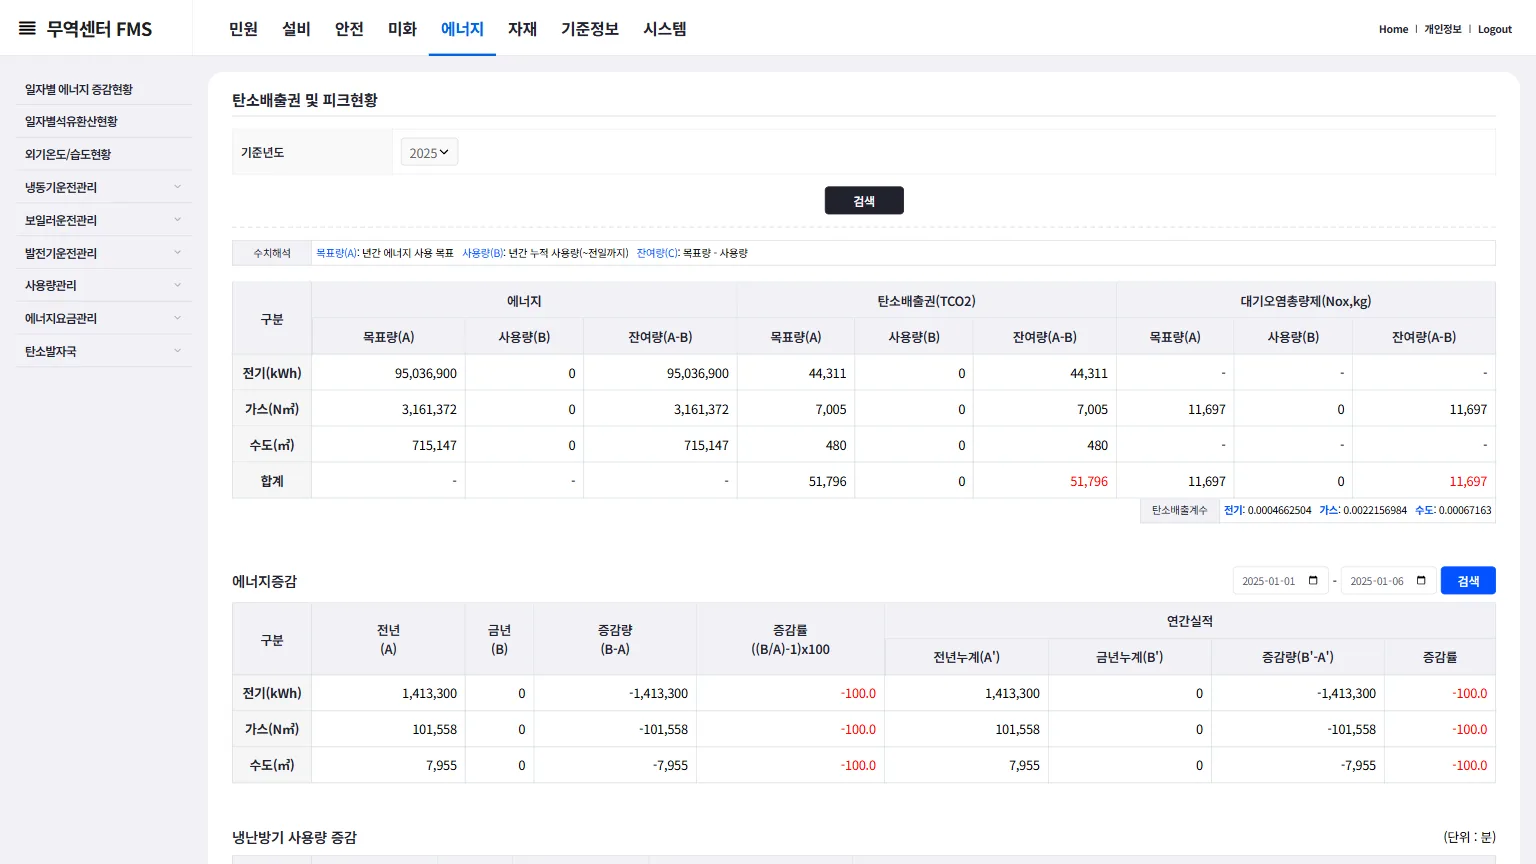The width and height of the screenshot is (1536, 864).
Task: Select the red 51,796 carbon remaining total
Action: [1045, 481]
